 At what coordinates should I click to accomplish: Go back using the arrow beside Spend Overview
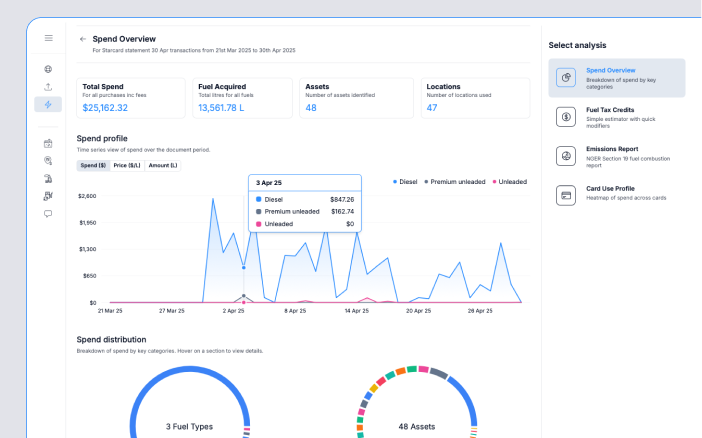click(x=83, y=39)
